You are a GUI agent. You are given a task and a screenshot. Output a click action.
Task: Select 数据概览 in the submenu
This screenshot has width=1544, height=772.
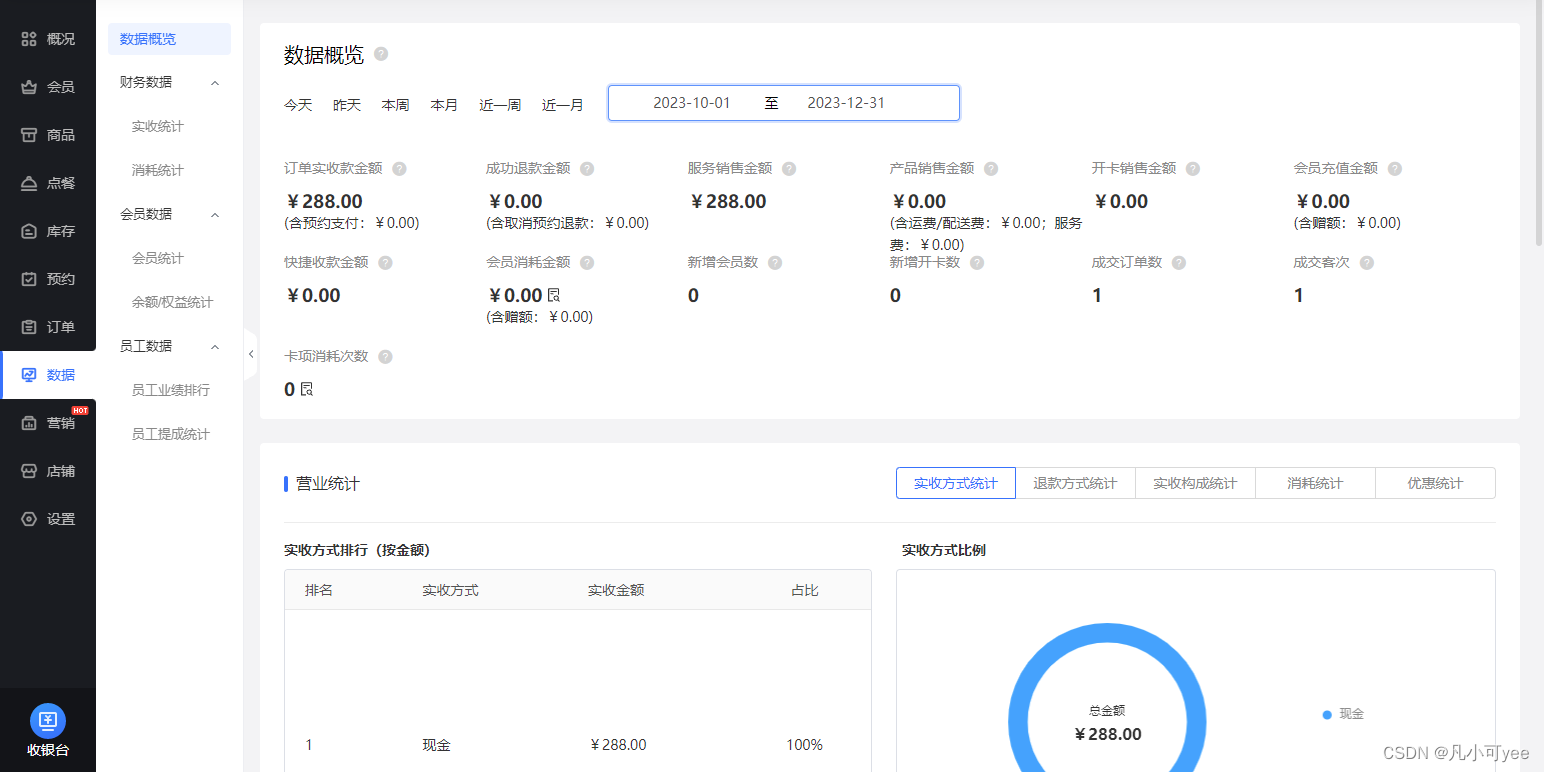click(169, 39)
